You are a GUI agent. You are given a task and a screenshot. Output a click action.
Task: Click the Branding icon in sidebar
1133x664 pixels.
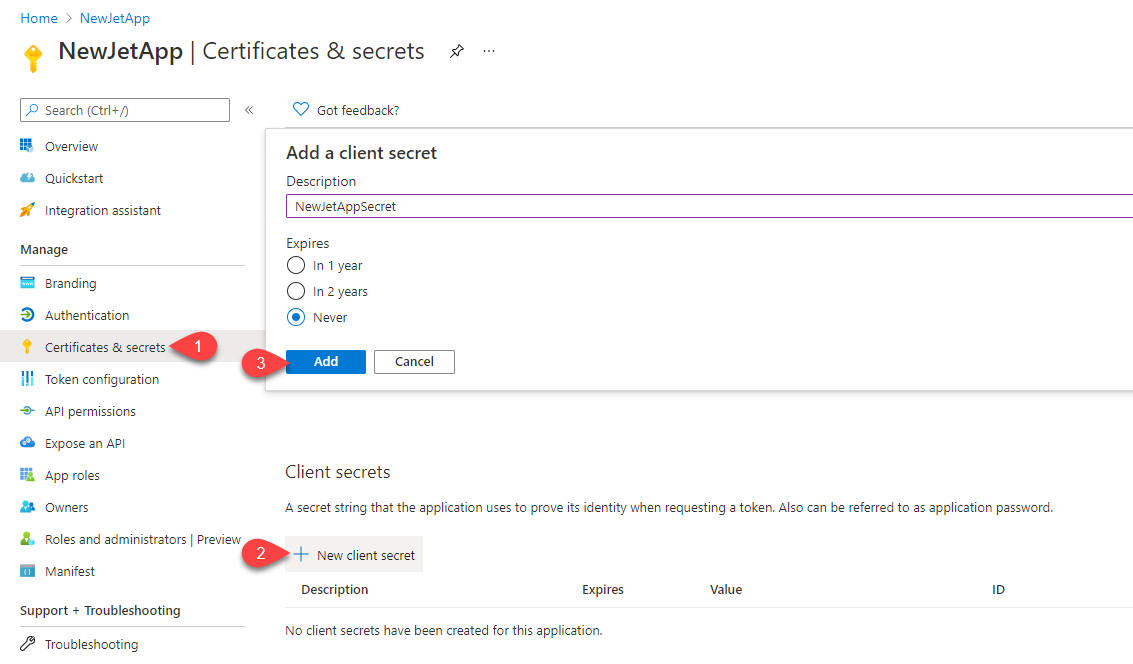27,283
